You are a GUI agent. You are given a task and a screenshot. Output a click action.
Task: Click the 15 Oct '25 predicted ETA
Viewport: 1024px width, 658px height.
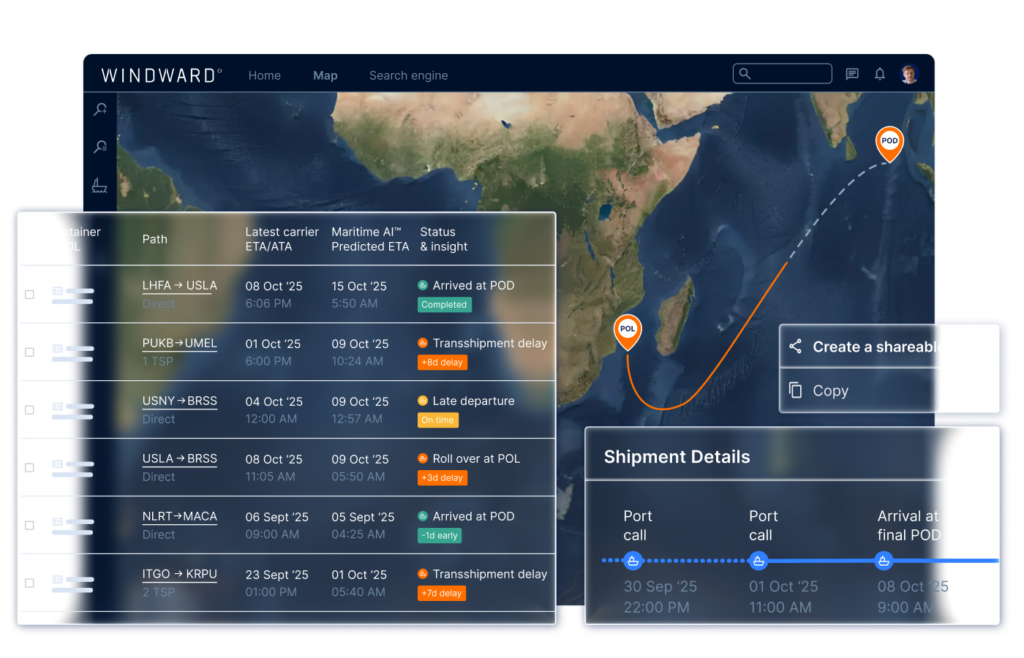359,287
